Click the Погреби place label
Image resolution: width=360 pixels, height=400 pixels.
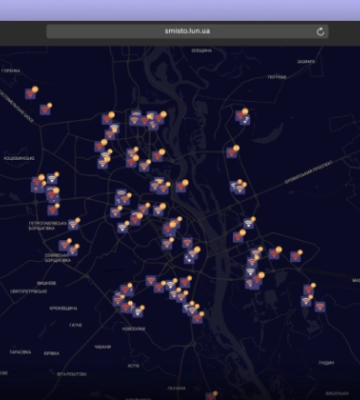(x=277, y=77)
